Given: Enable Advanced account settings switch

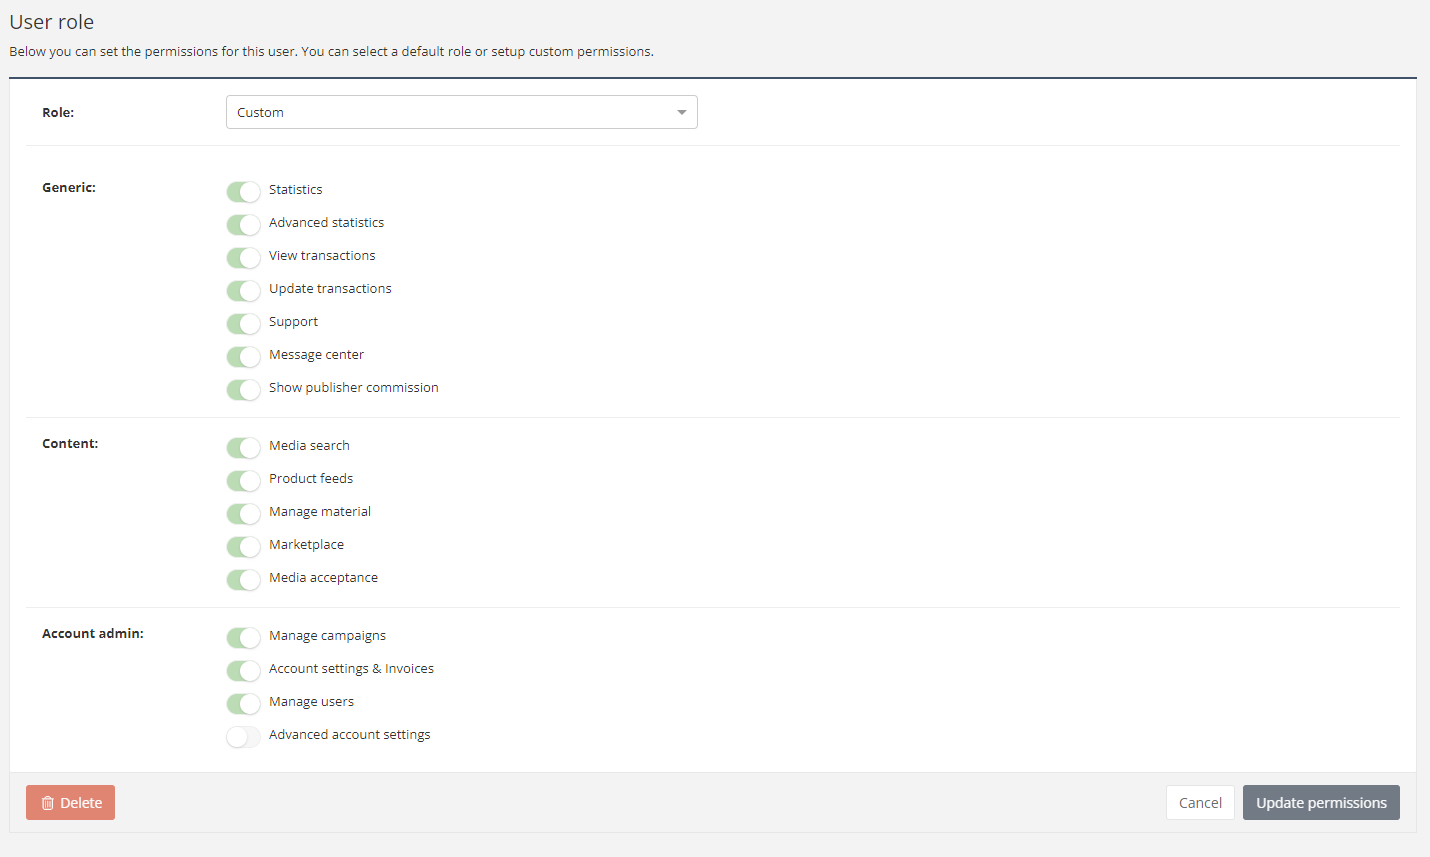Looking at the screenshot, I should (243, 736).
